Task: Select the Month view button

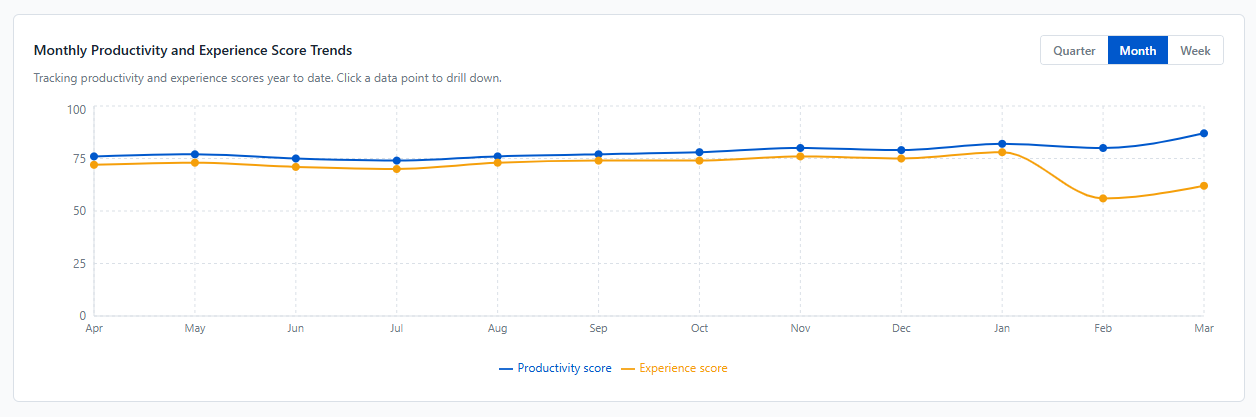Action: tap(1138, 50)
